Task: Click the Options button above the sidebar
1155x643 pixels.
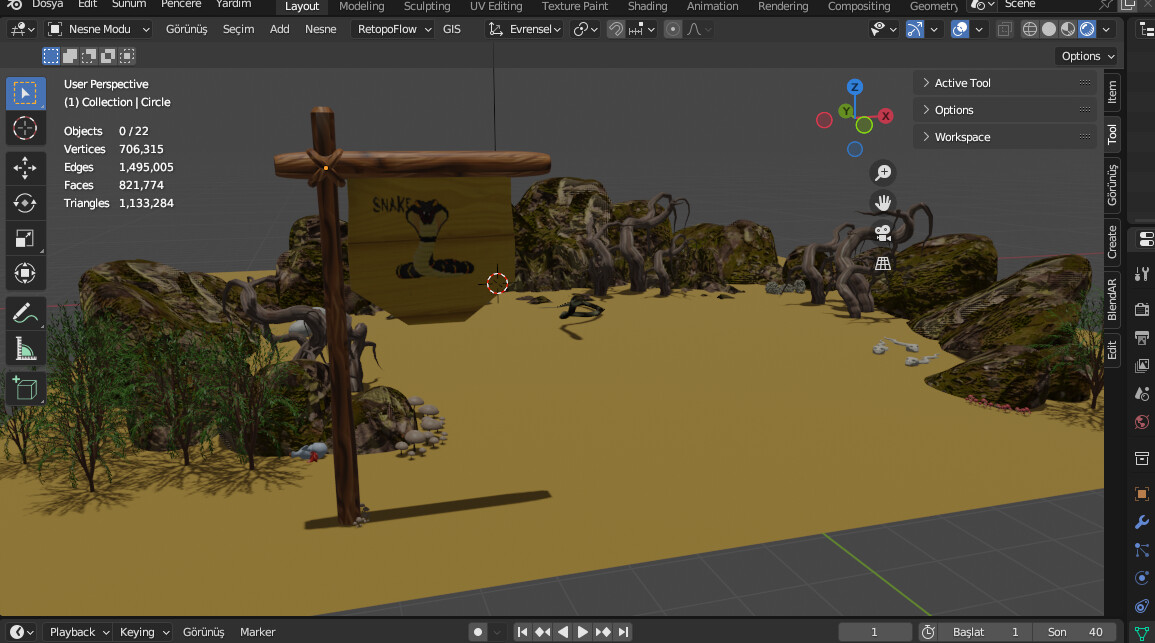Action: click(x=1087, y=56)
